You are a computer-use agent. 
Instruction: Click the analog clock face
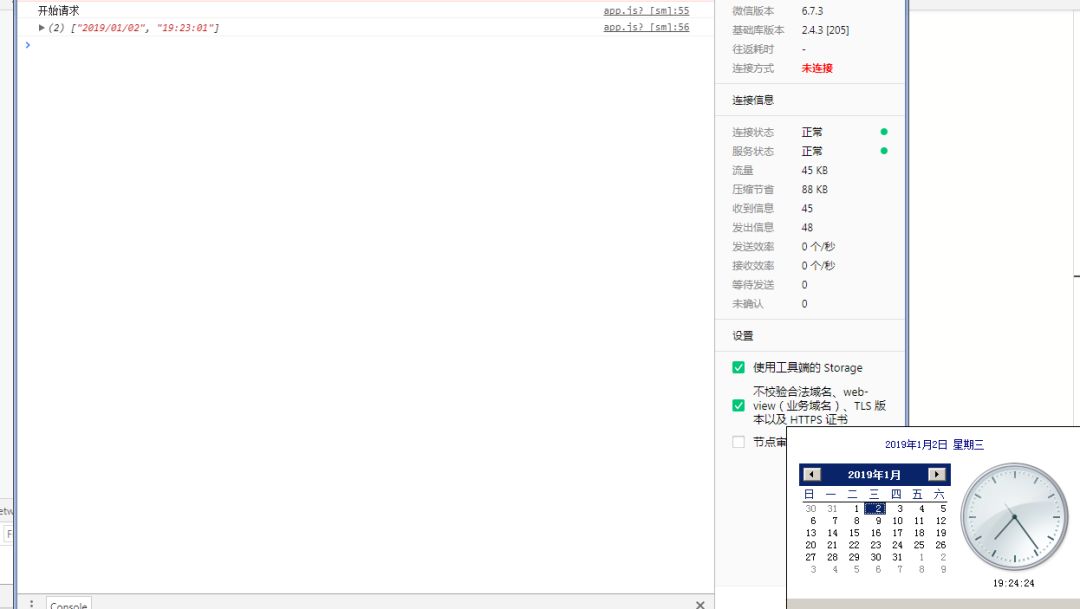pos(1014,517)
